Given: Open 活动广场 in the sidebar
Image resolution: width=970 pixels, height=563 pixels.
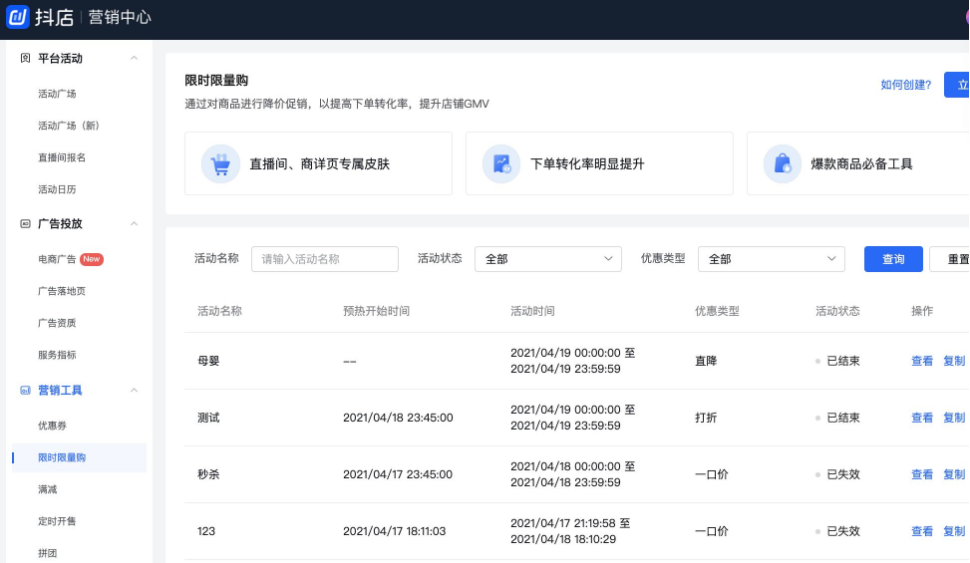Looking at the screenshot, I should tap(57, 94).
